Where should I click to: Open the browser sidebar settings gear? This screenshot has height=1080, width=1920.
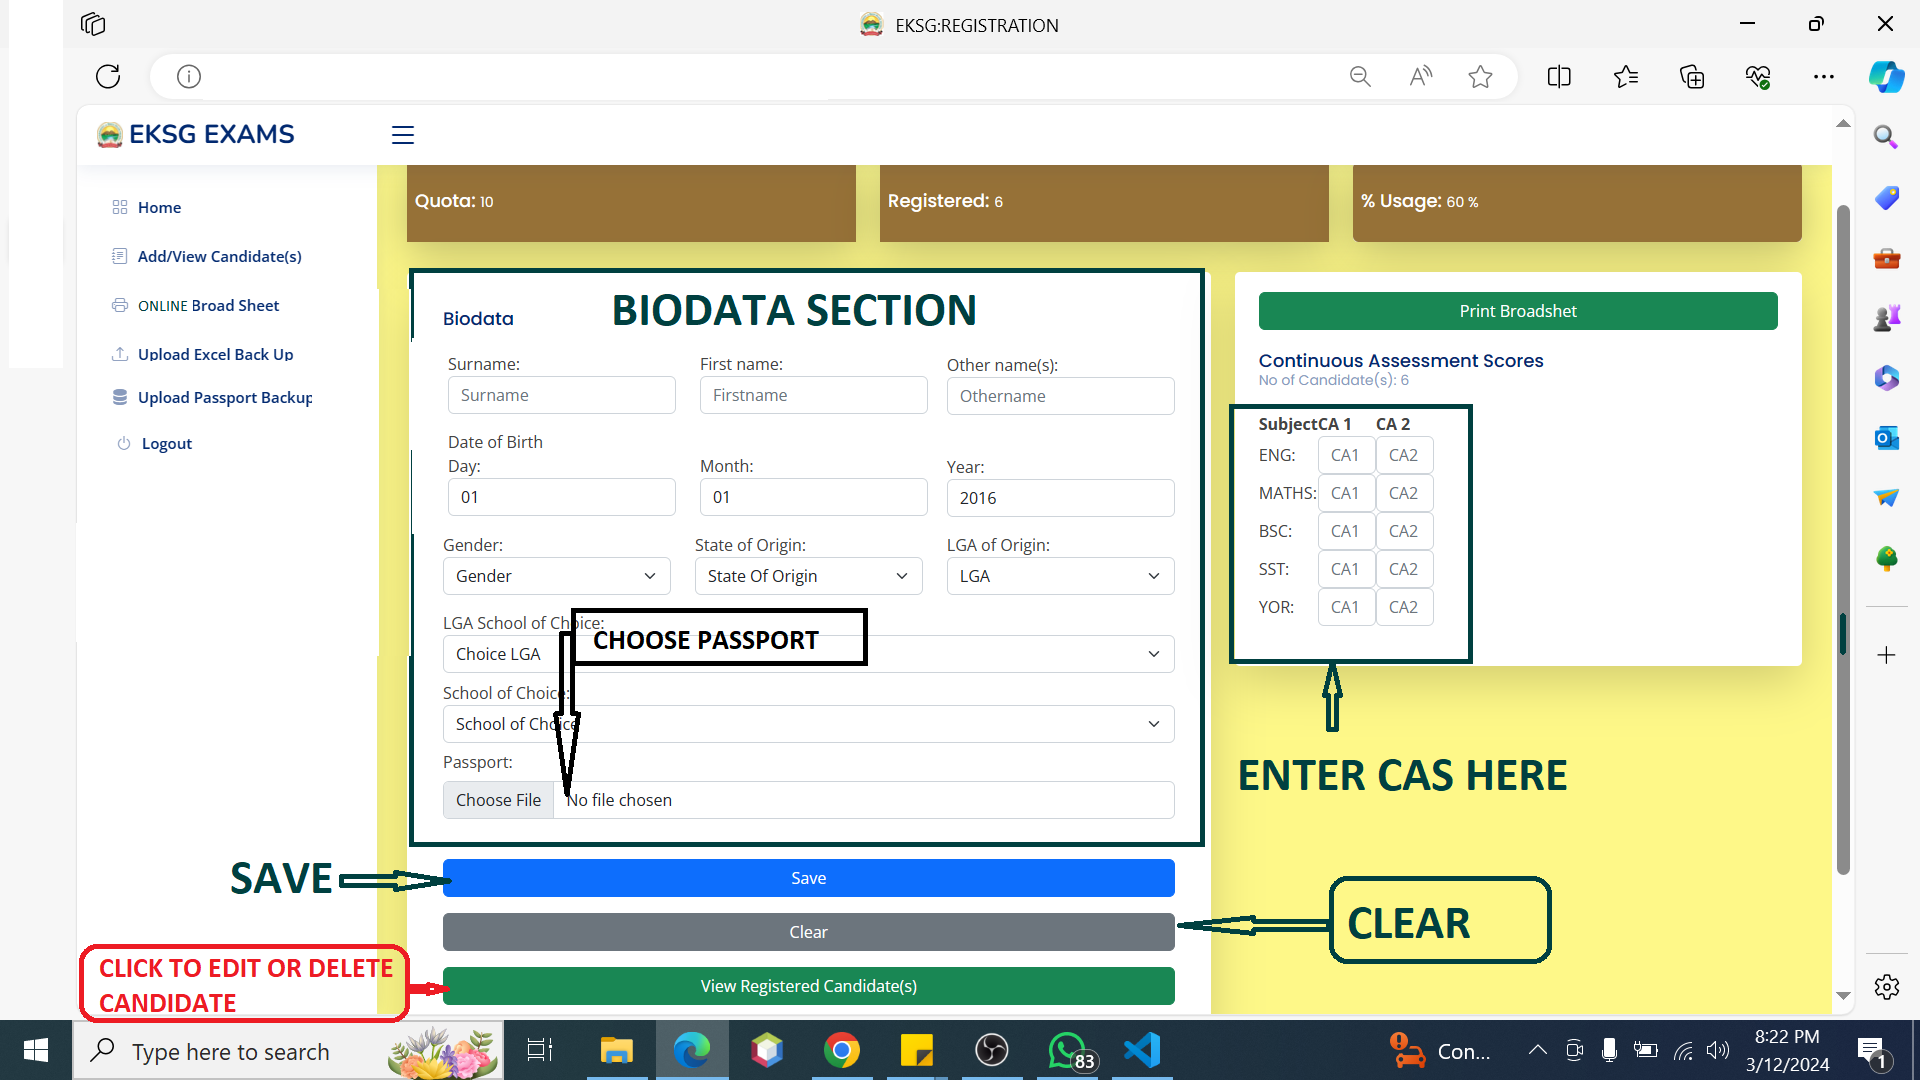point(1886,987)
